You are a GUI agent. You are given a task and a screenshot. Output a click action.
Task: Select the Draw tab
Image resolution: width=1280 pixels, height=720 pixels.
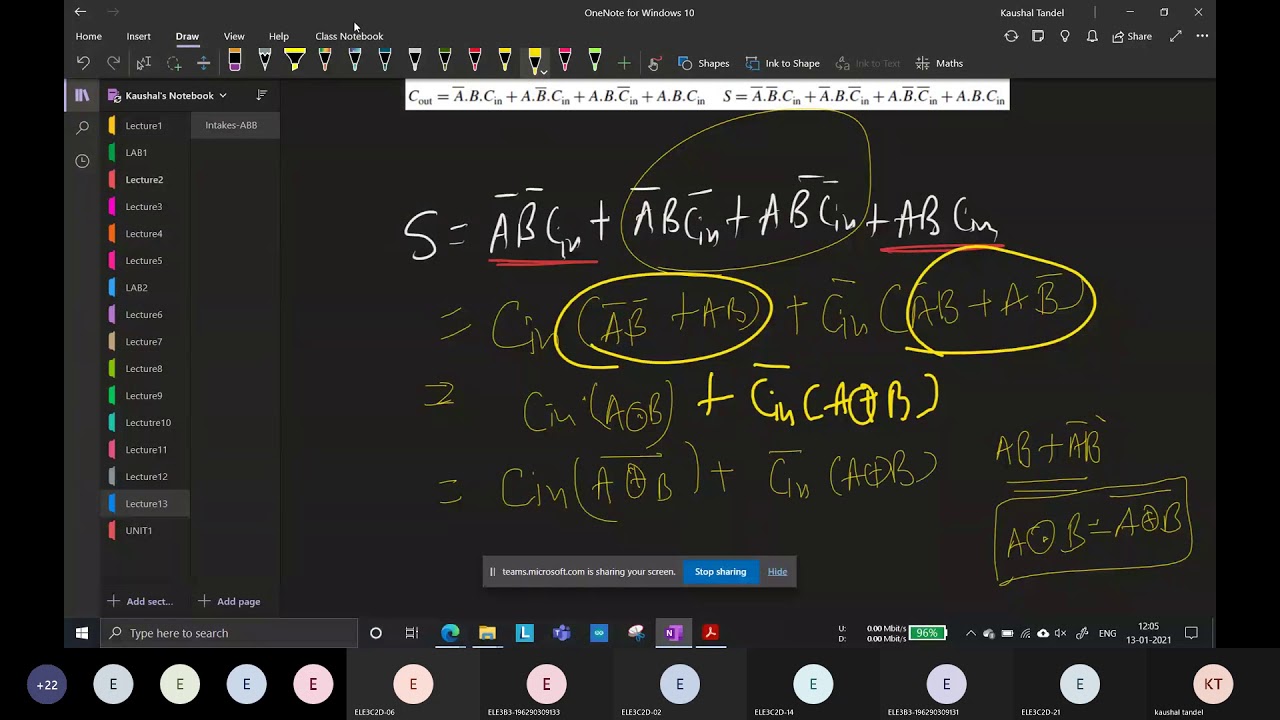tap(187, 36)
